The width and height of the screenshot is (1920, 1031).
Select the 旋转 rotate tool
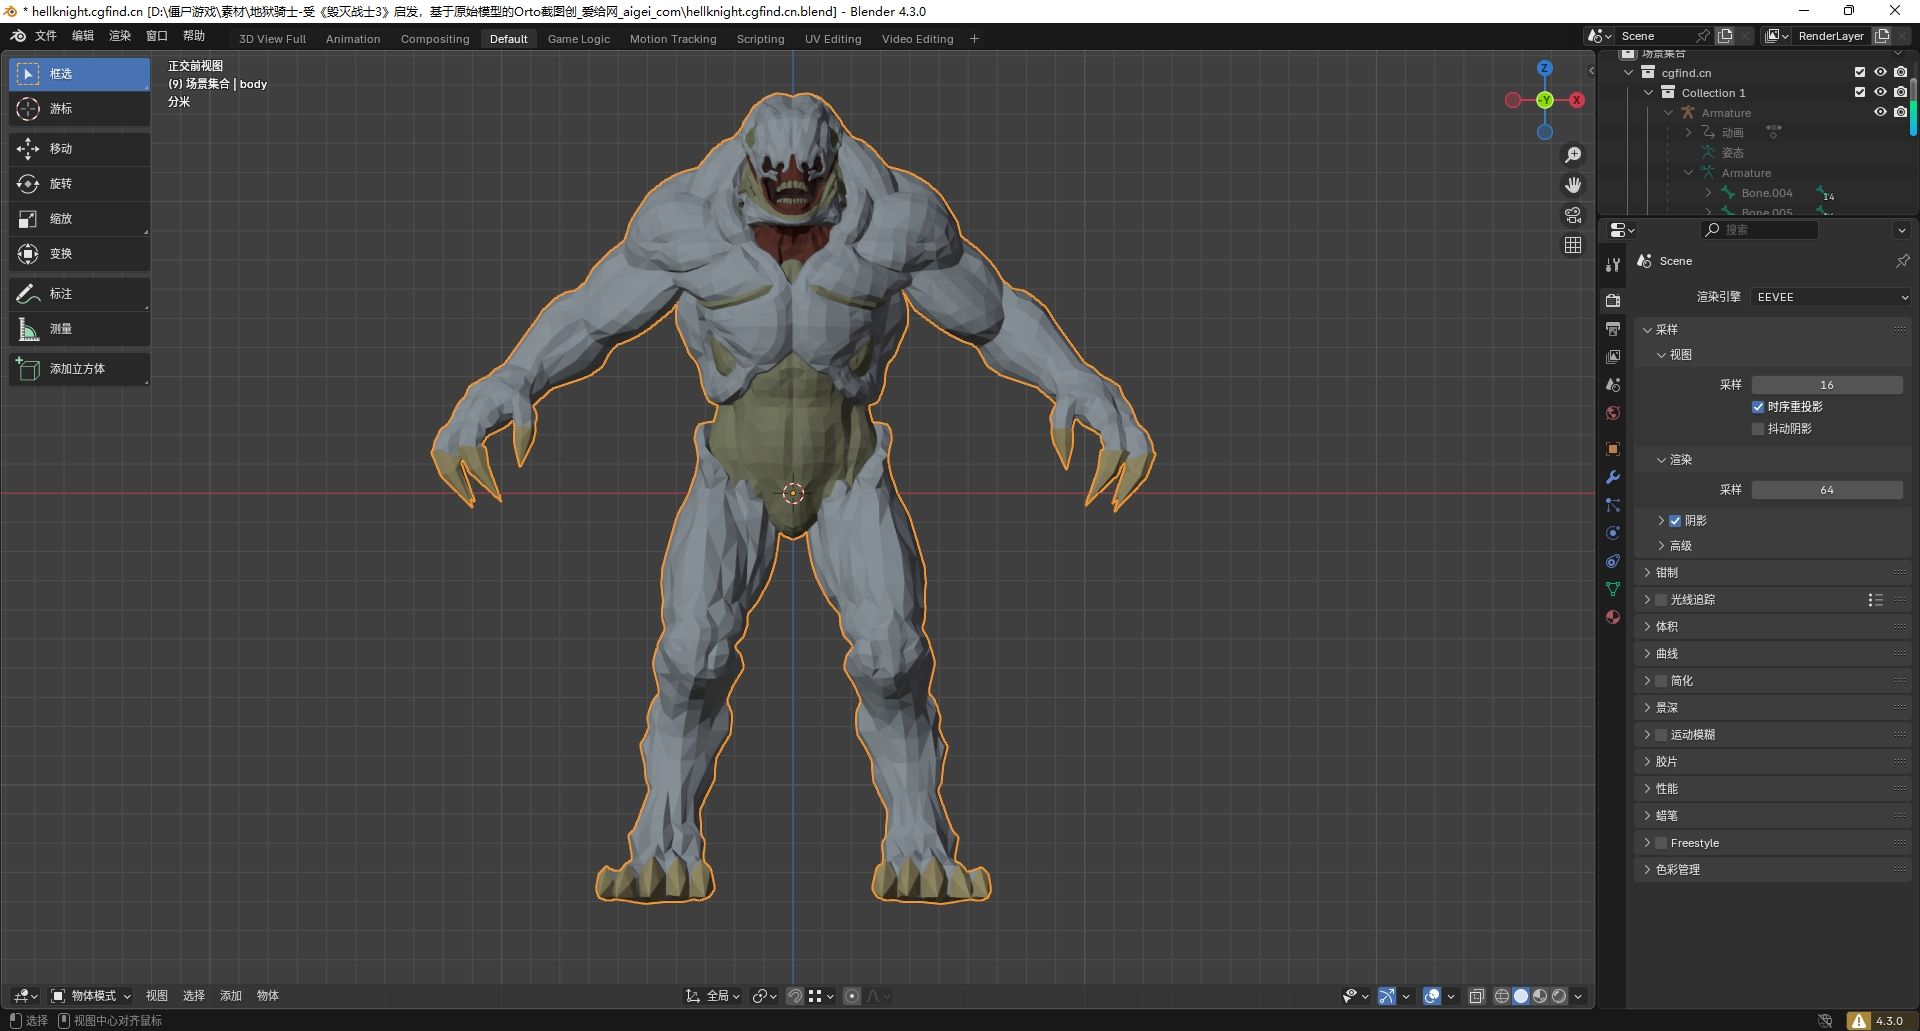click(80, 184)
